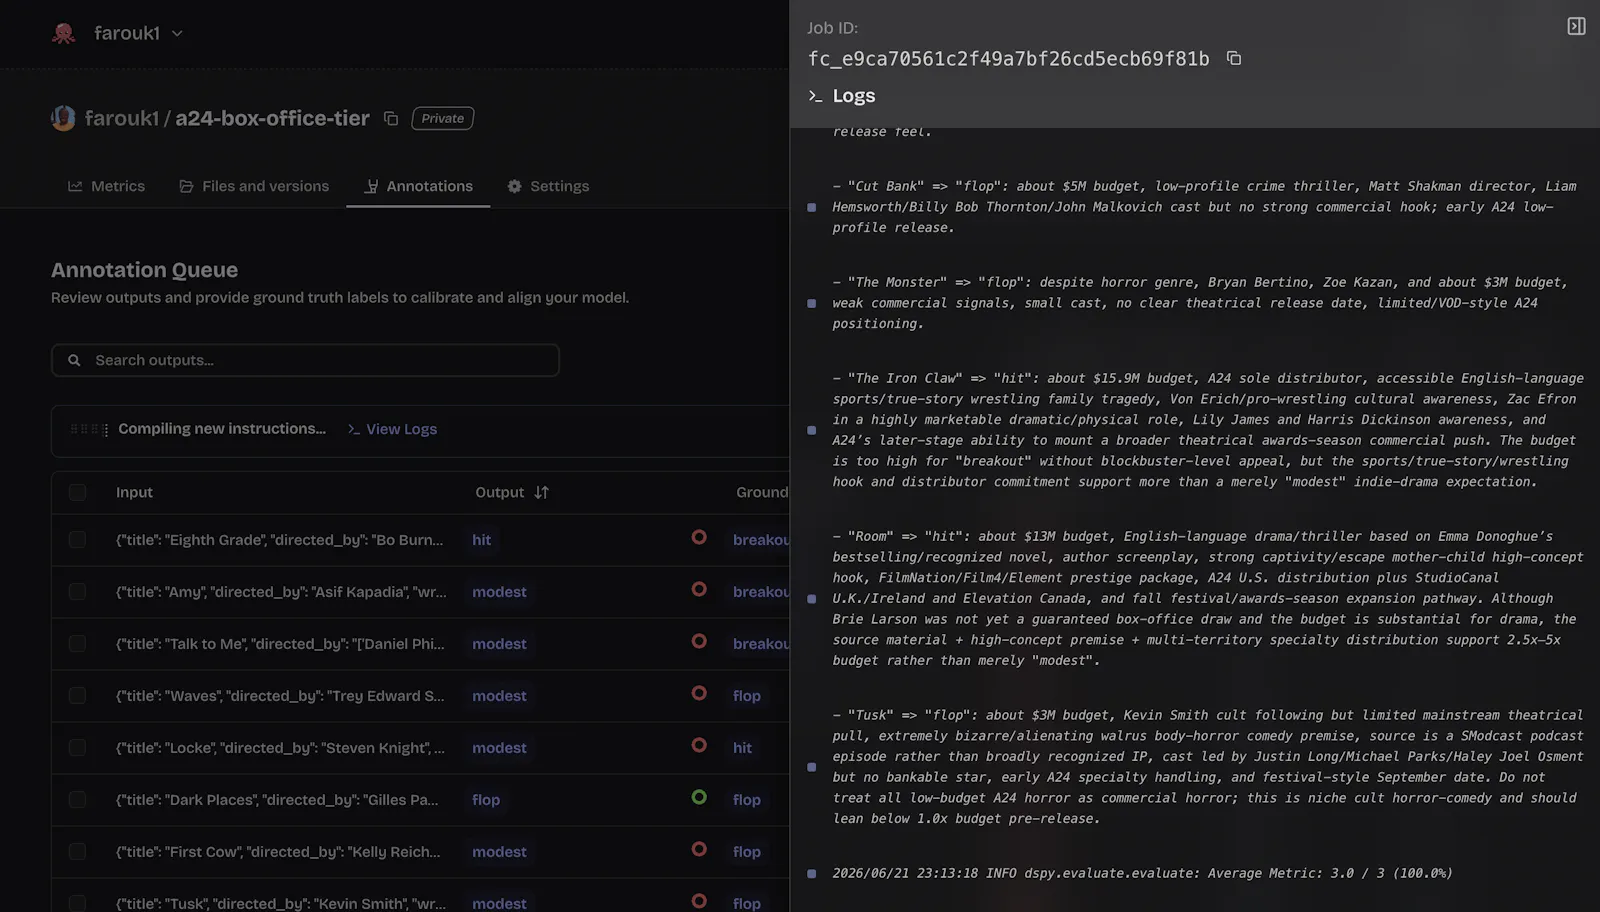The height and width of the screenshot is (912, 1600).
Task: Check the Amy row checkbox
Action: coord(77,592)
